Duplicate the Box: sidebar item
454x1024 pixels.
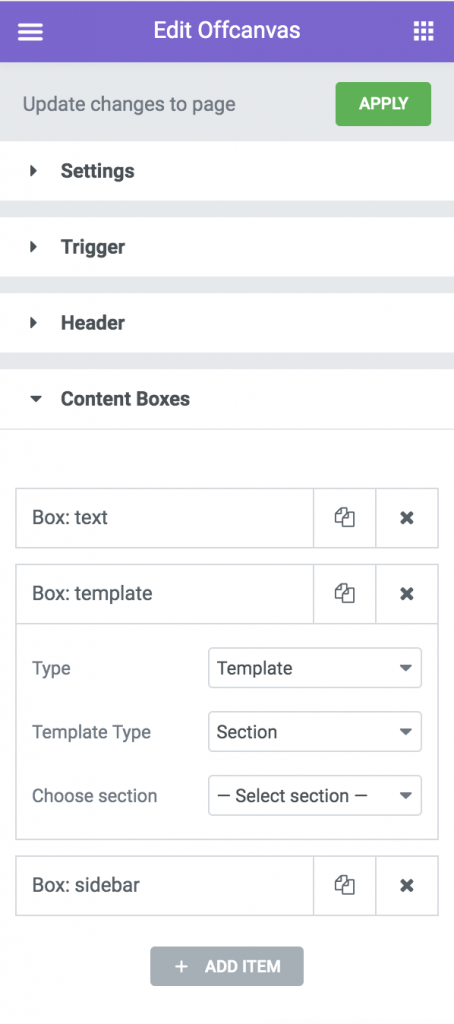(344, 886)
